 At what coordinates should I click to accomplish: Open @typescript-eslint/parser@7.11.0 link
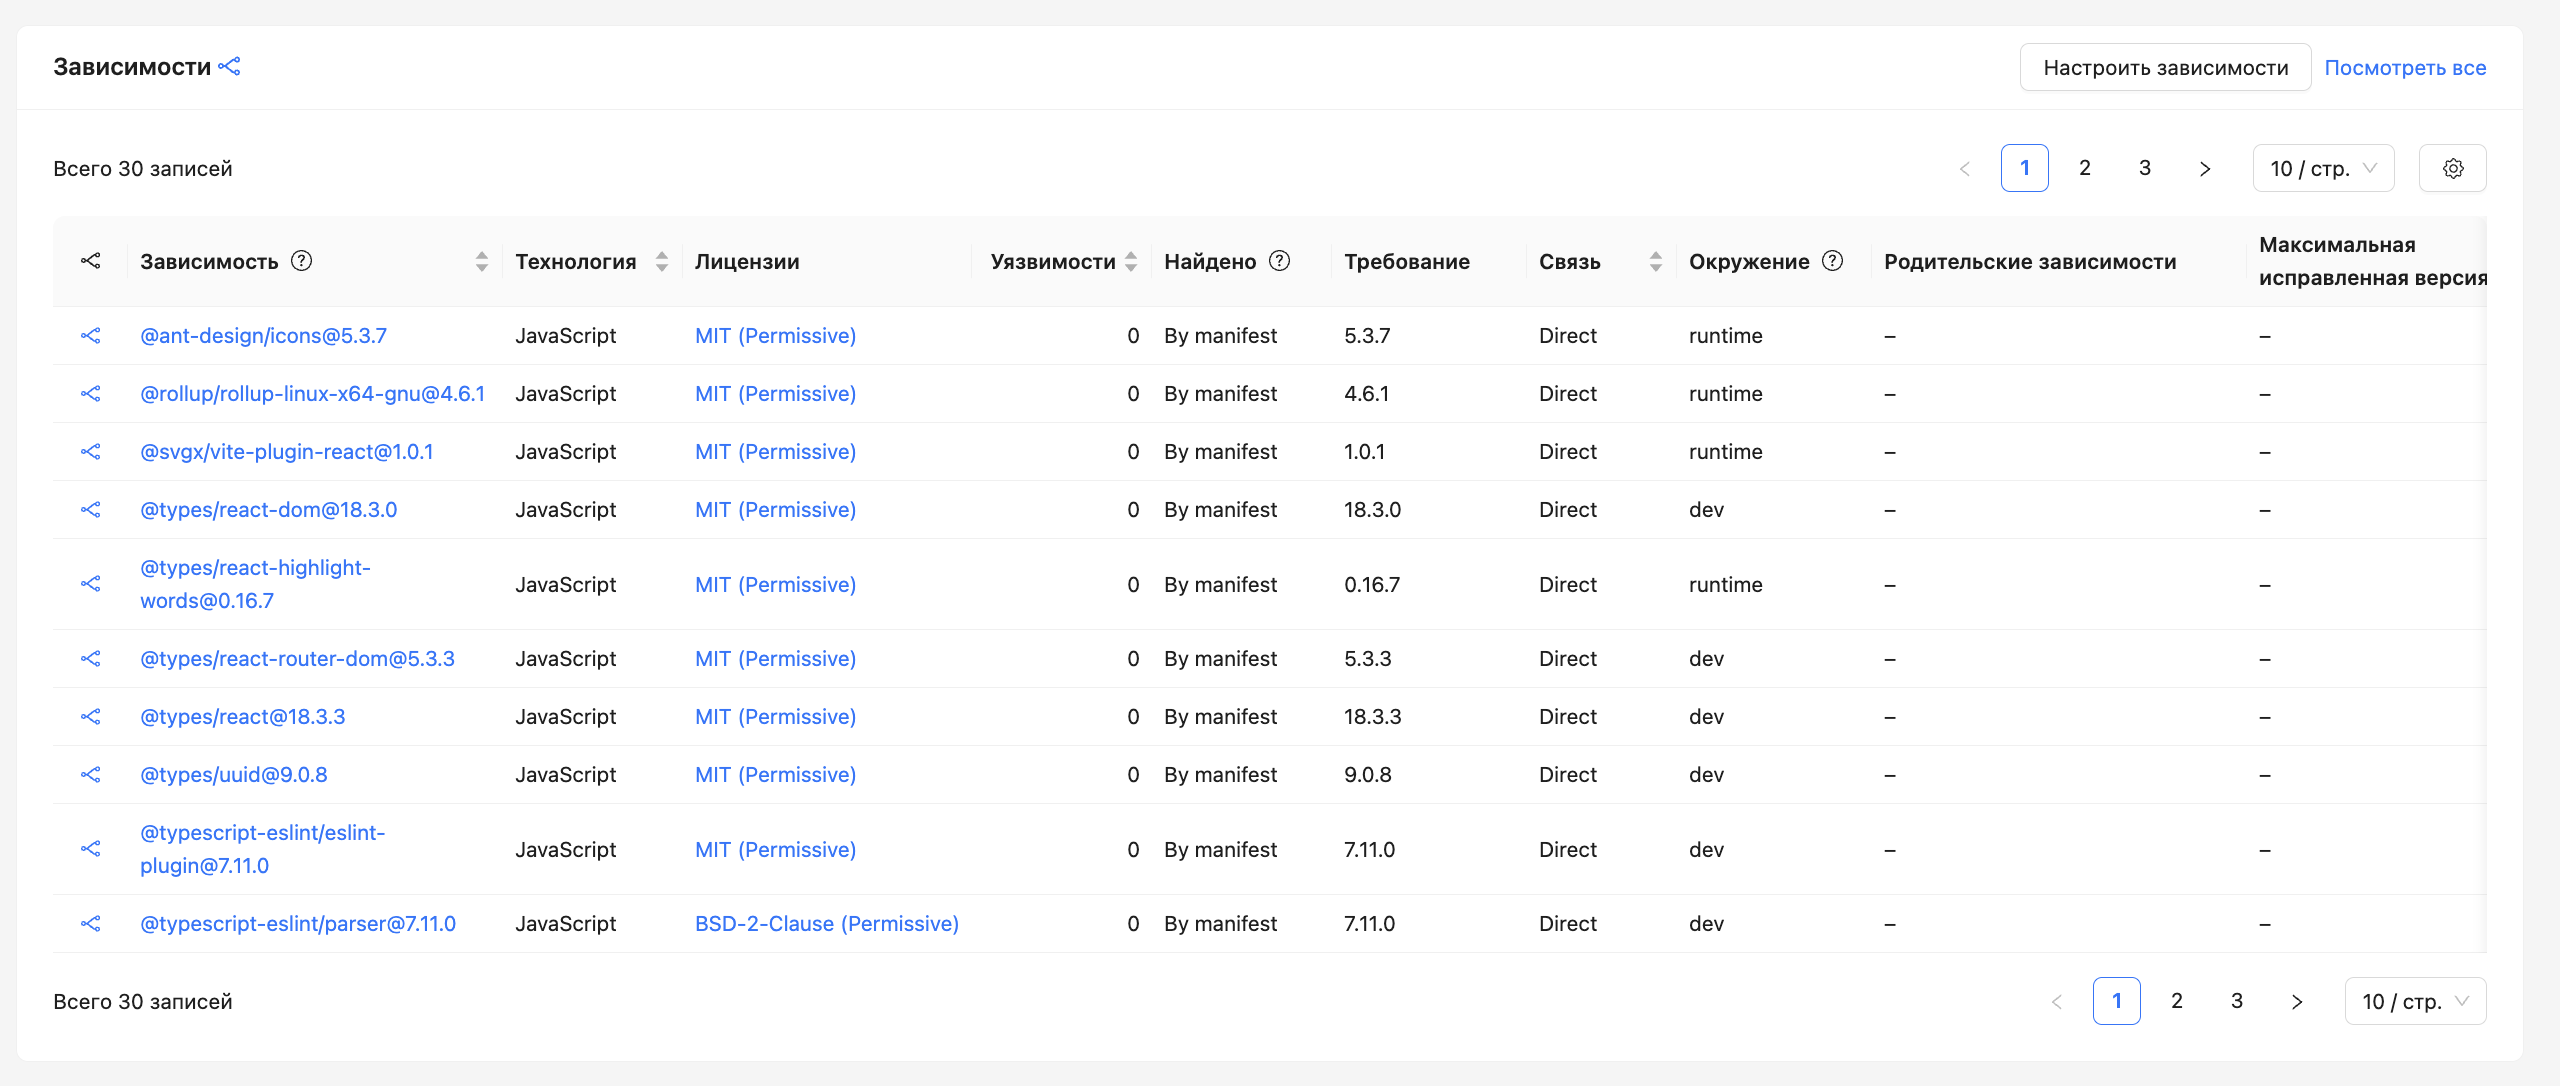click(297, 924)
